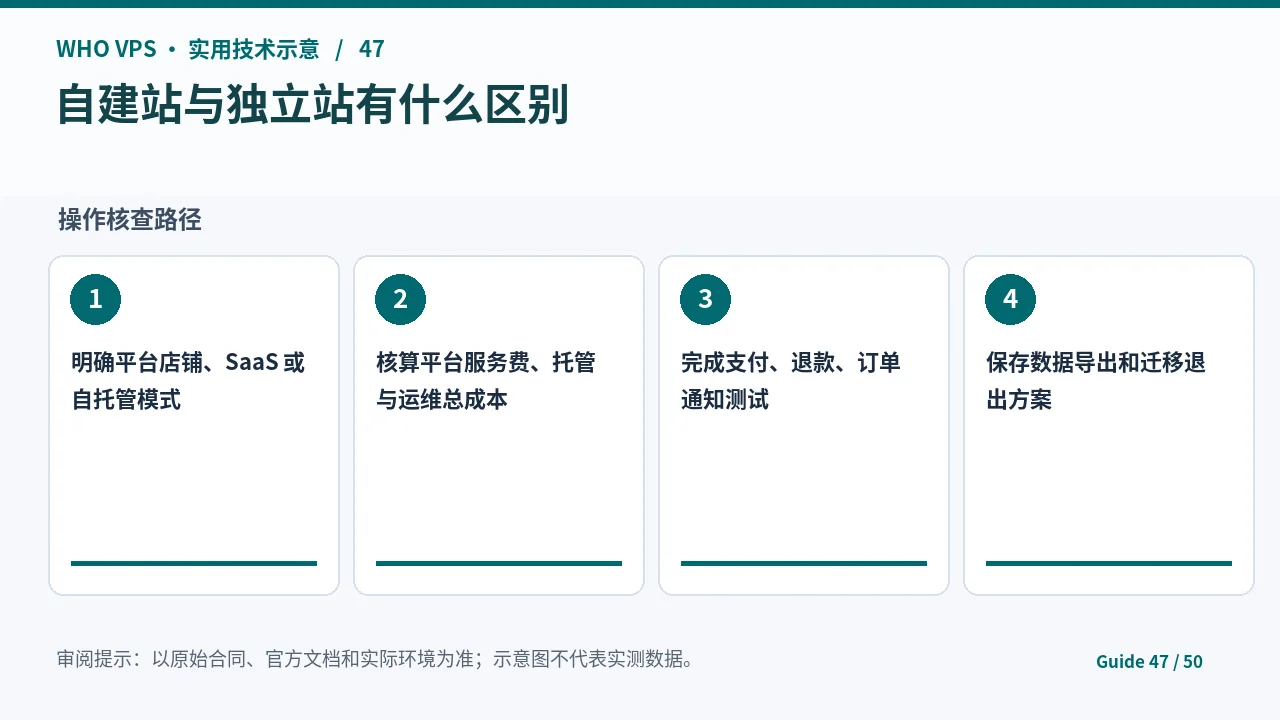The image size is (1280, 720).
Task: Click the step 4 number circle
Action: click(1010, 299)
